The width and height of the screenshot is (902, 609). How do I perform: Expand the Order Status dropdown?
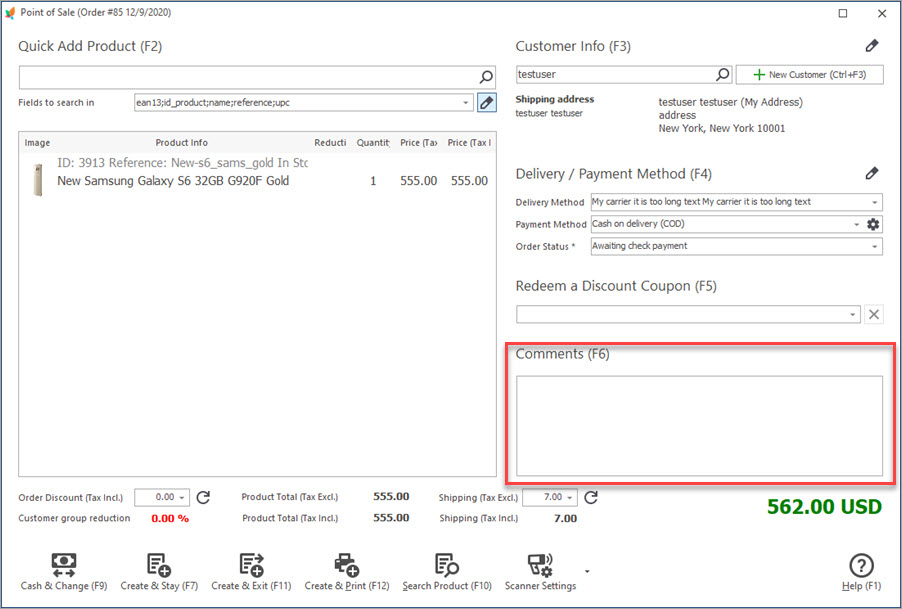pyautogui.click(x=874, y=247)
